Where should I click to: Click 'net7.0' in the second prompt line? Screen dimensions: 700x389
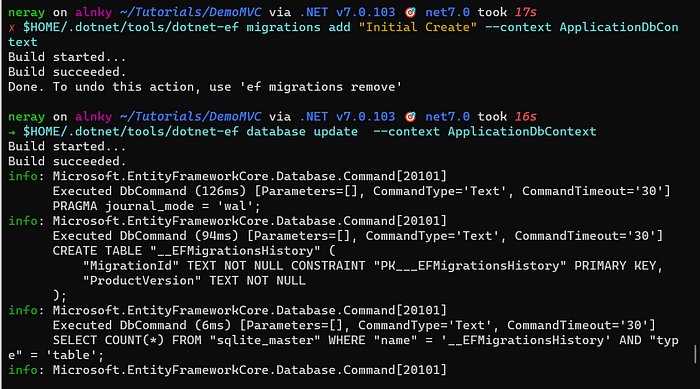[x=447, y=117]
